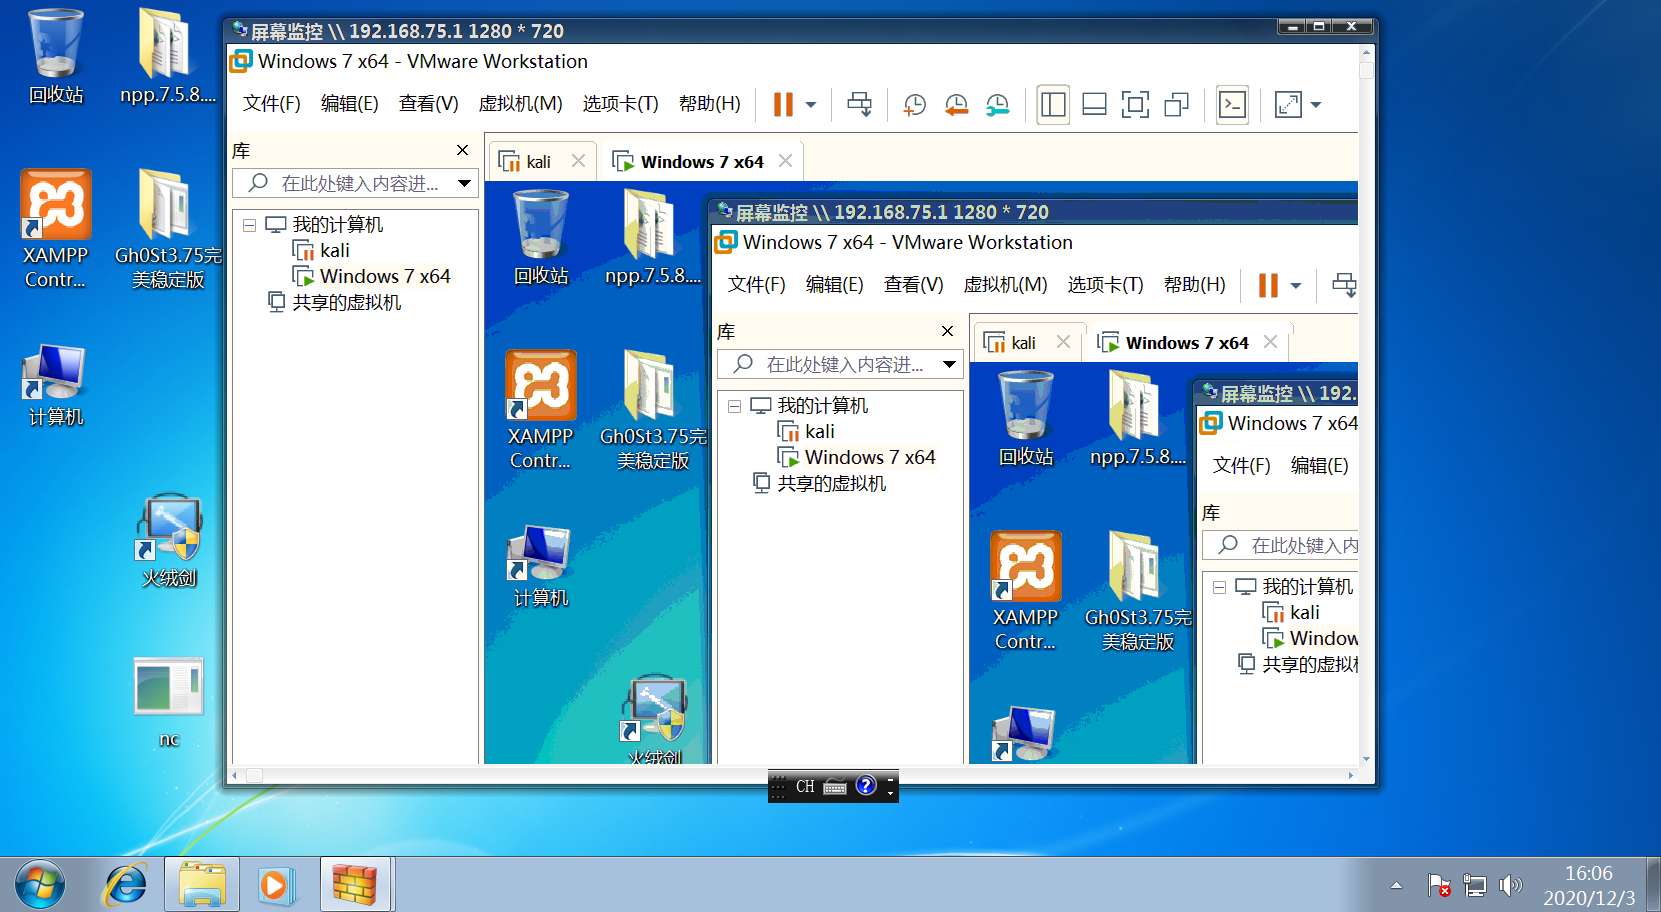Open 计算机 shortcut on the host desktop
Screen dimensions: 1661x912
click(56, 386)
